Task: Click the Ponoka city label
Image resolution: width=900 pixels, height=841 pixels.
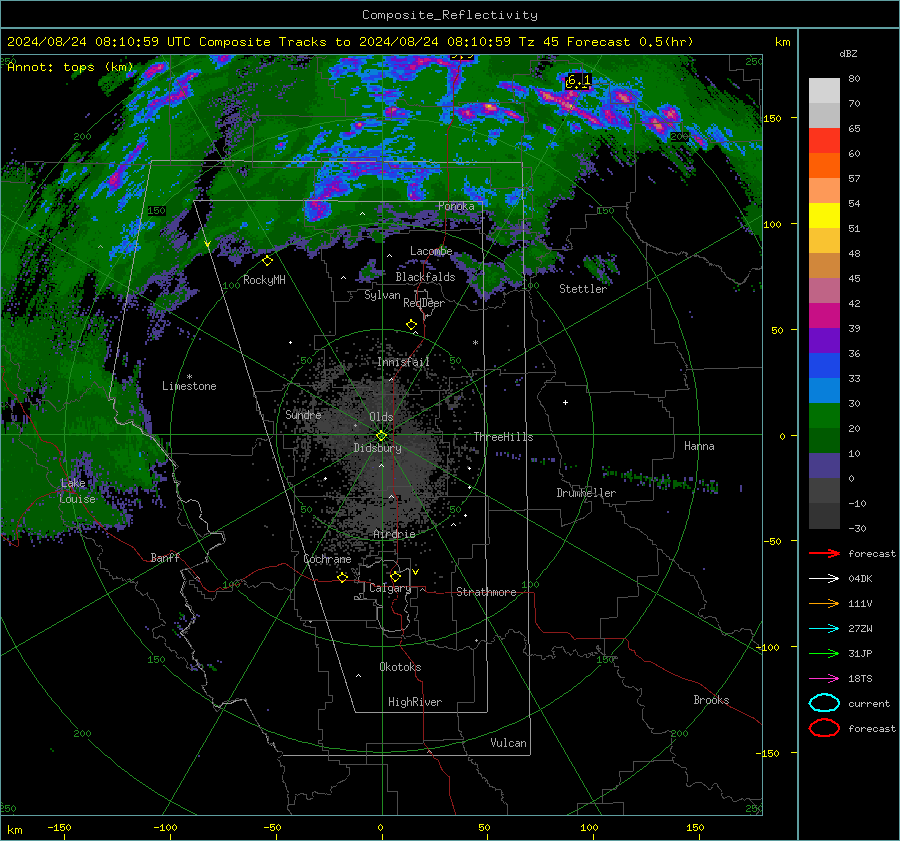Action: point(456,206)
